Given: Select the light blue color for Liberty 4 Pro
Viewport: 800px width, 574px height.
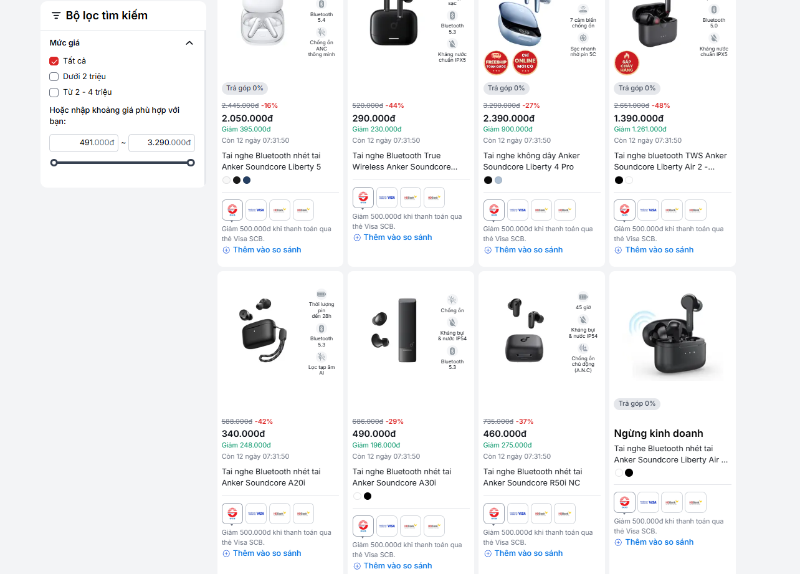Looking at the screenshot, I should point(498,180).
